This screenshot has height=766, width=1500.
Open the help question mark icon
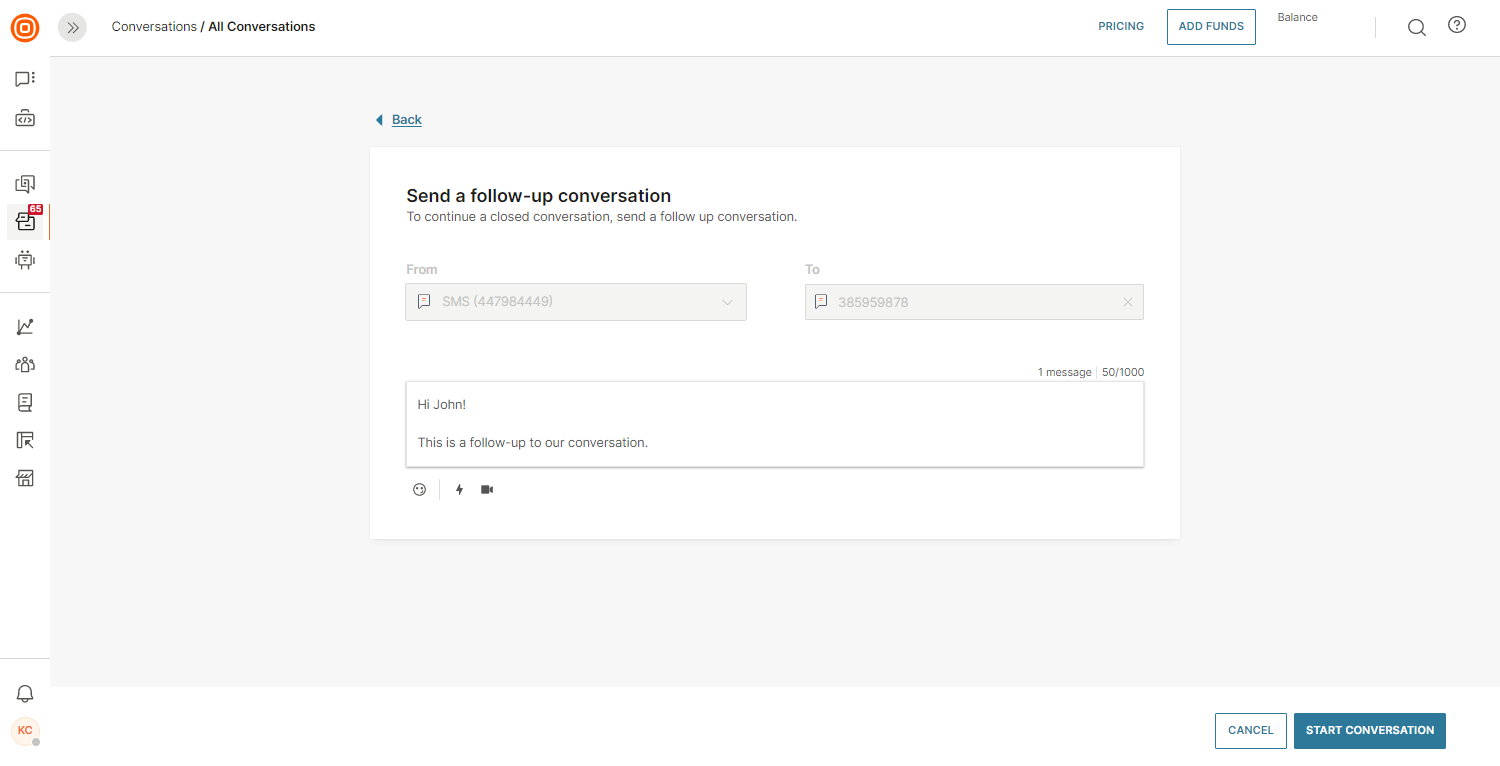click(x=1457, y=26)
